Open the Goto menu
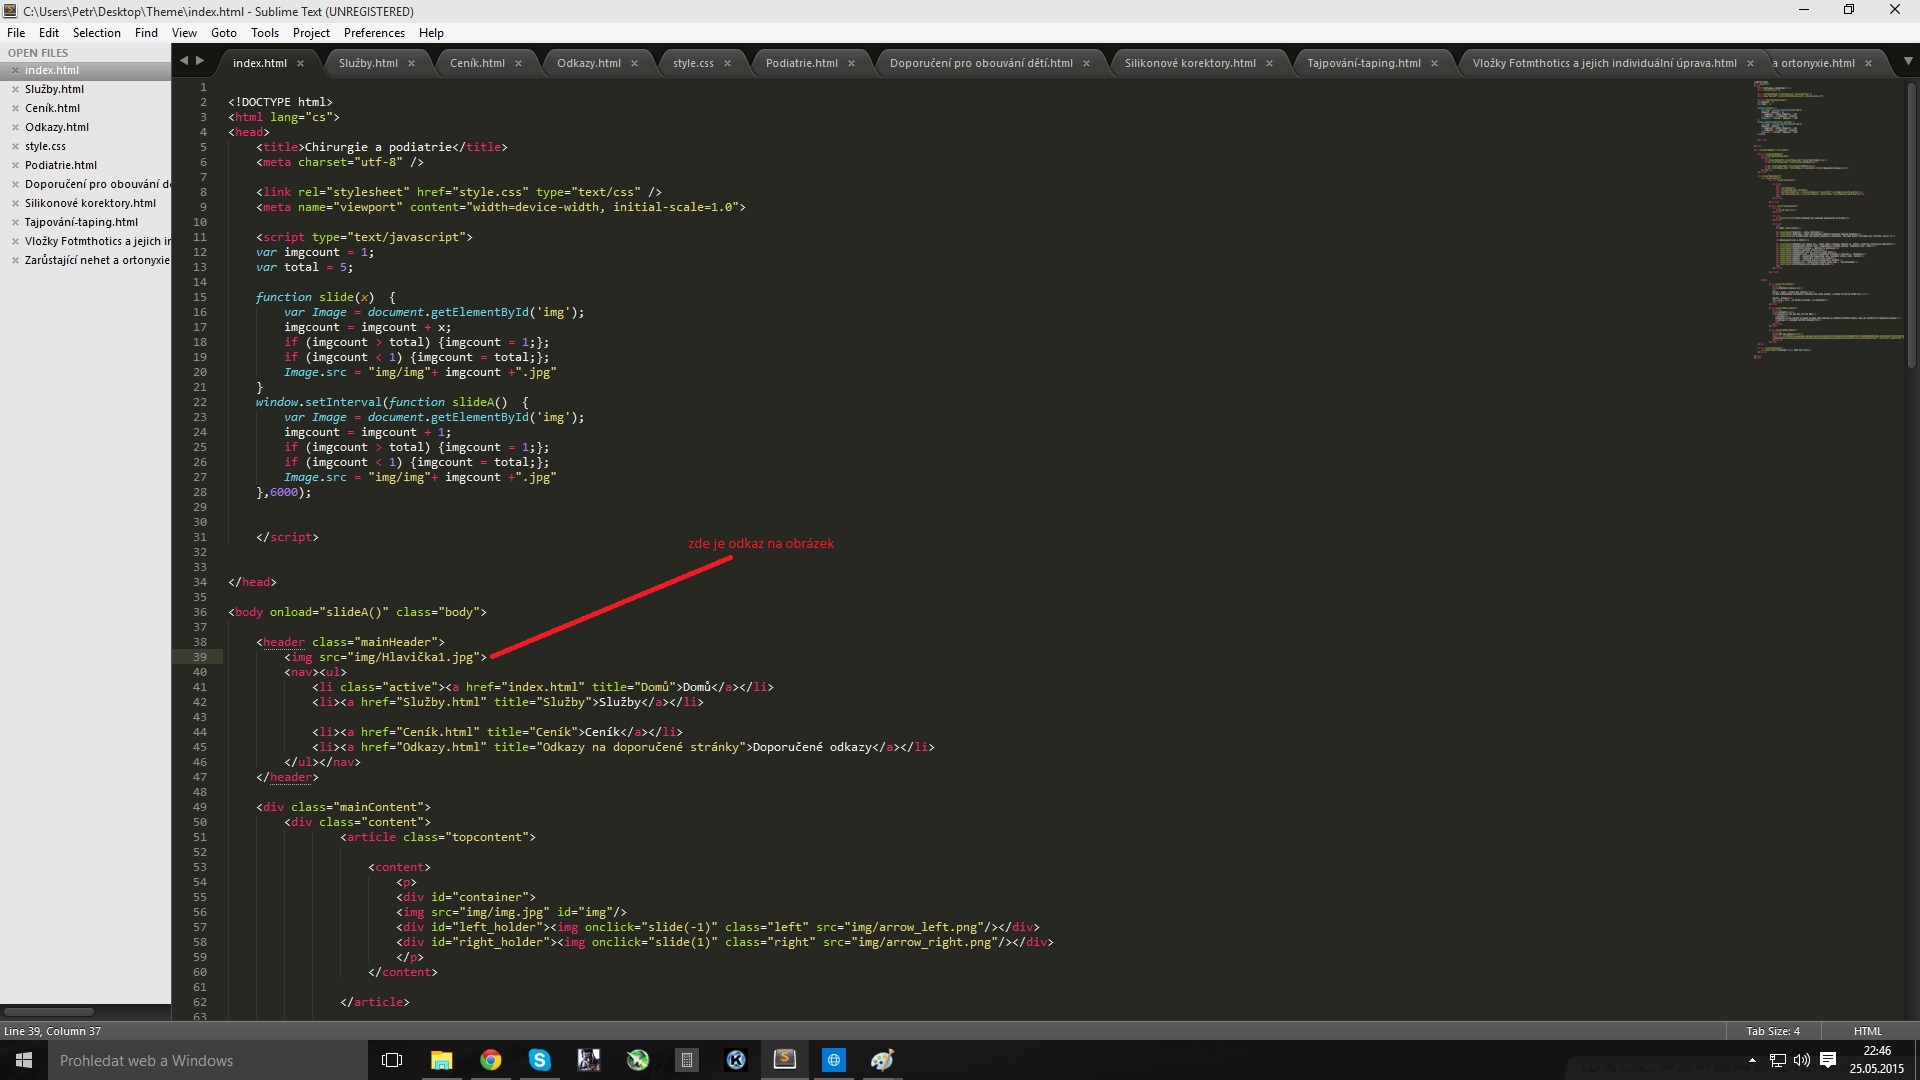 click(223, 33)
